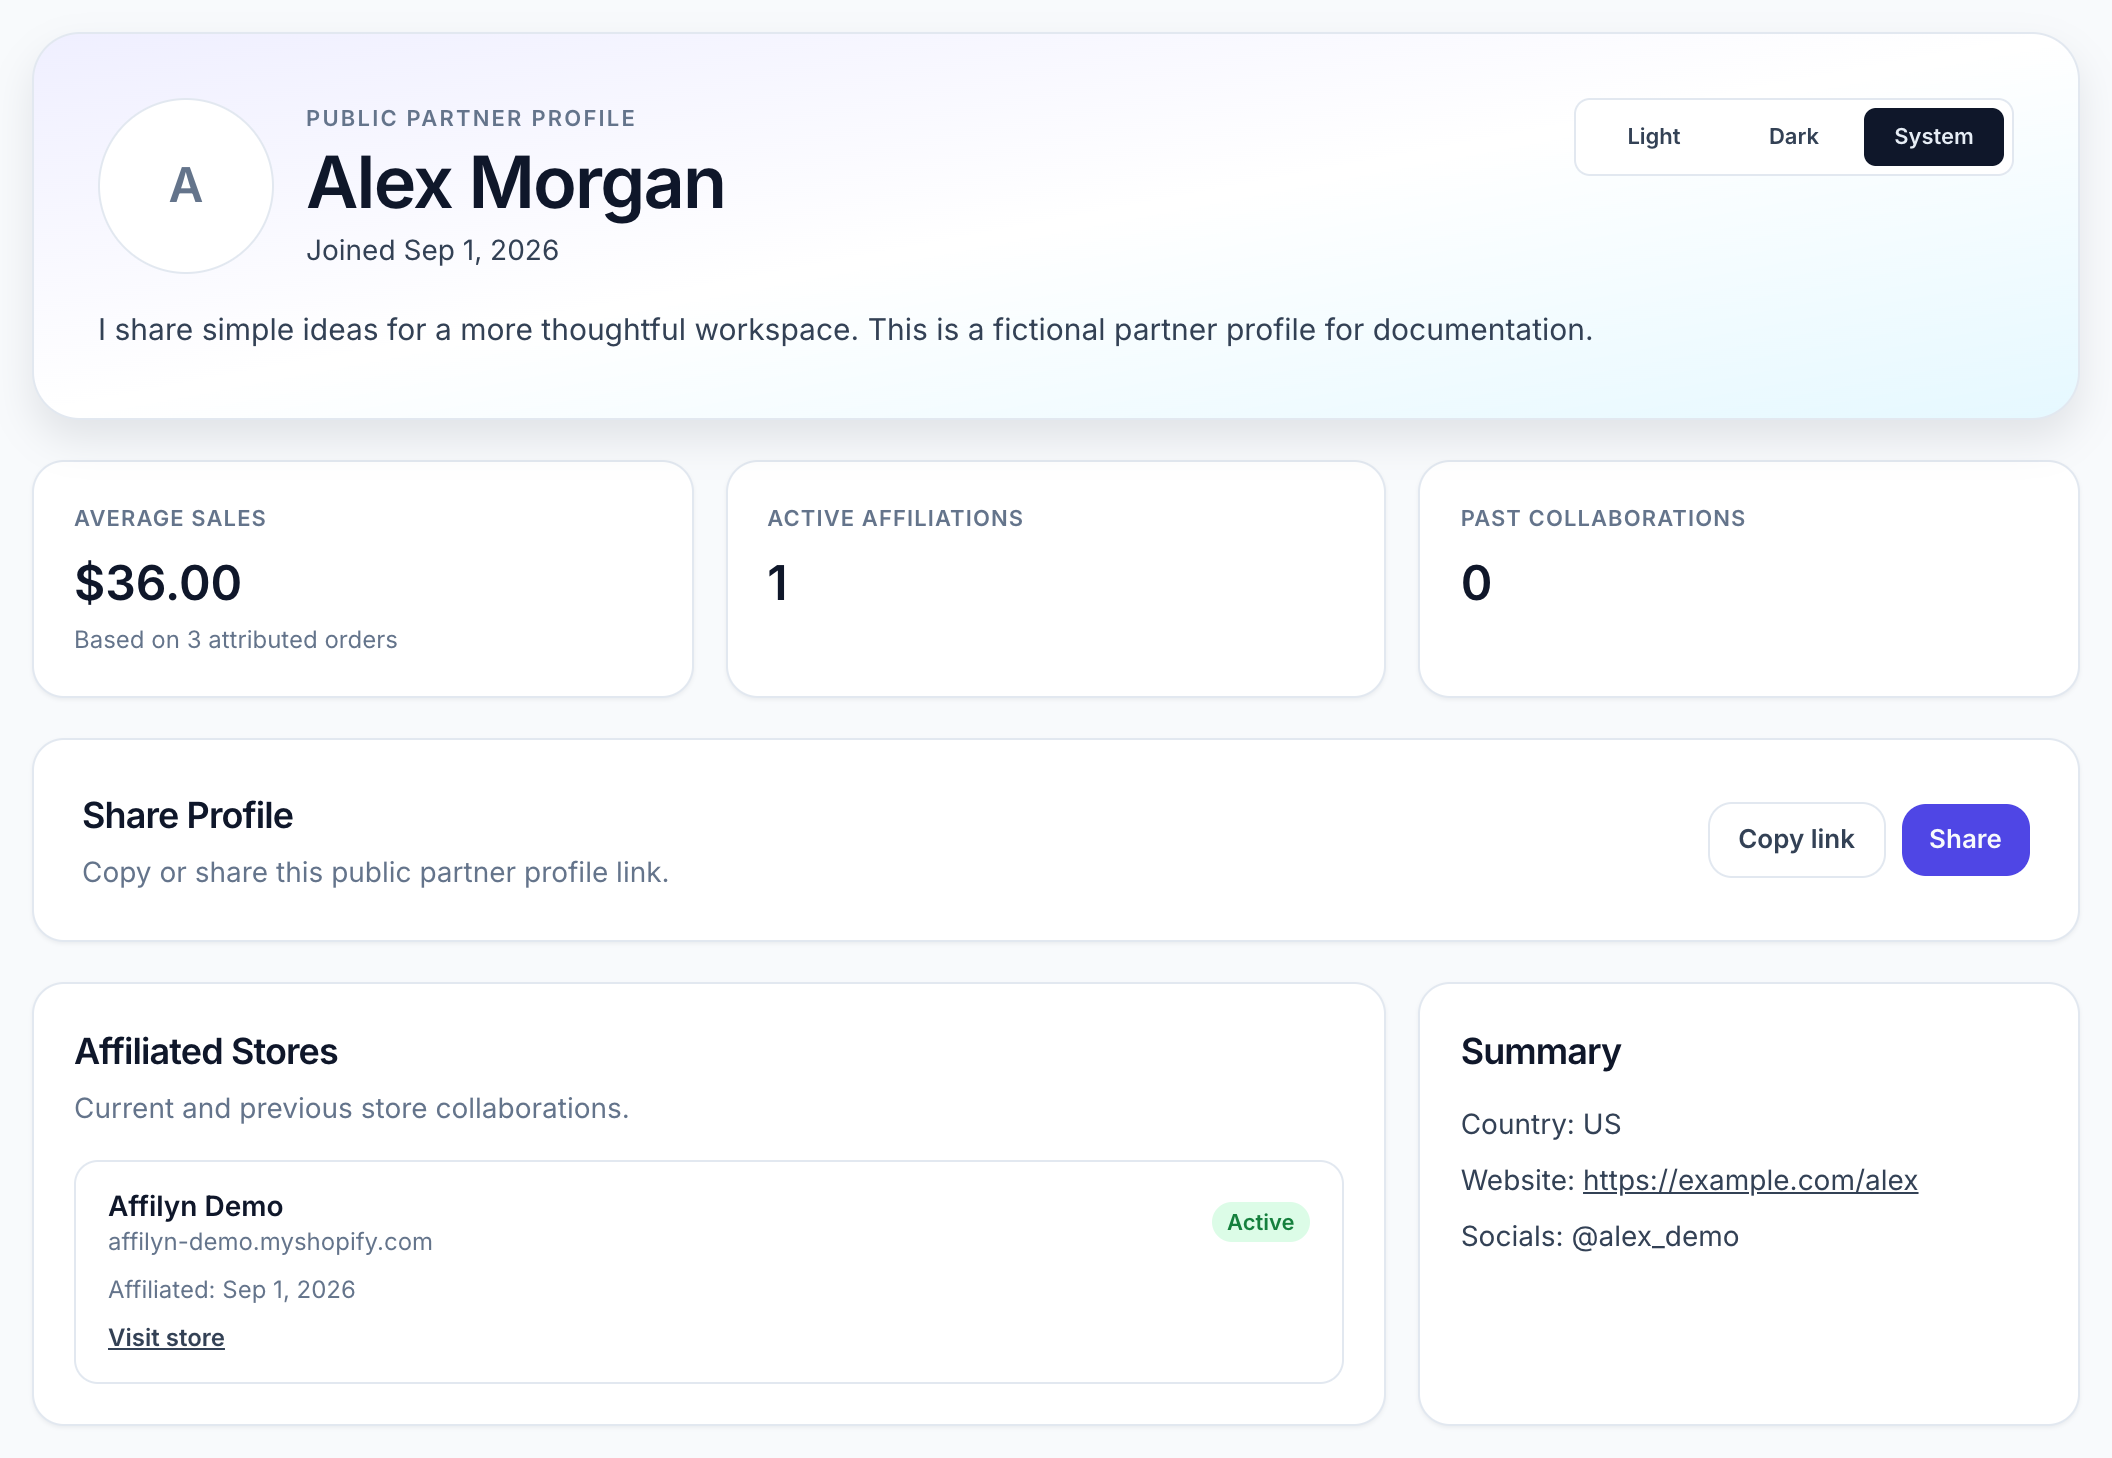Switch theme to Dark
This screenshot has width=2112, height=1458.
(x=1793, y=137)
